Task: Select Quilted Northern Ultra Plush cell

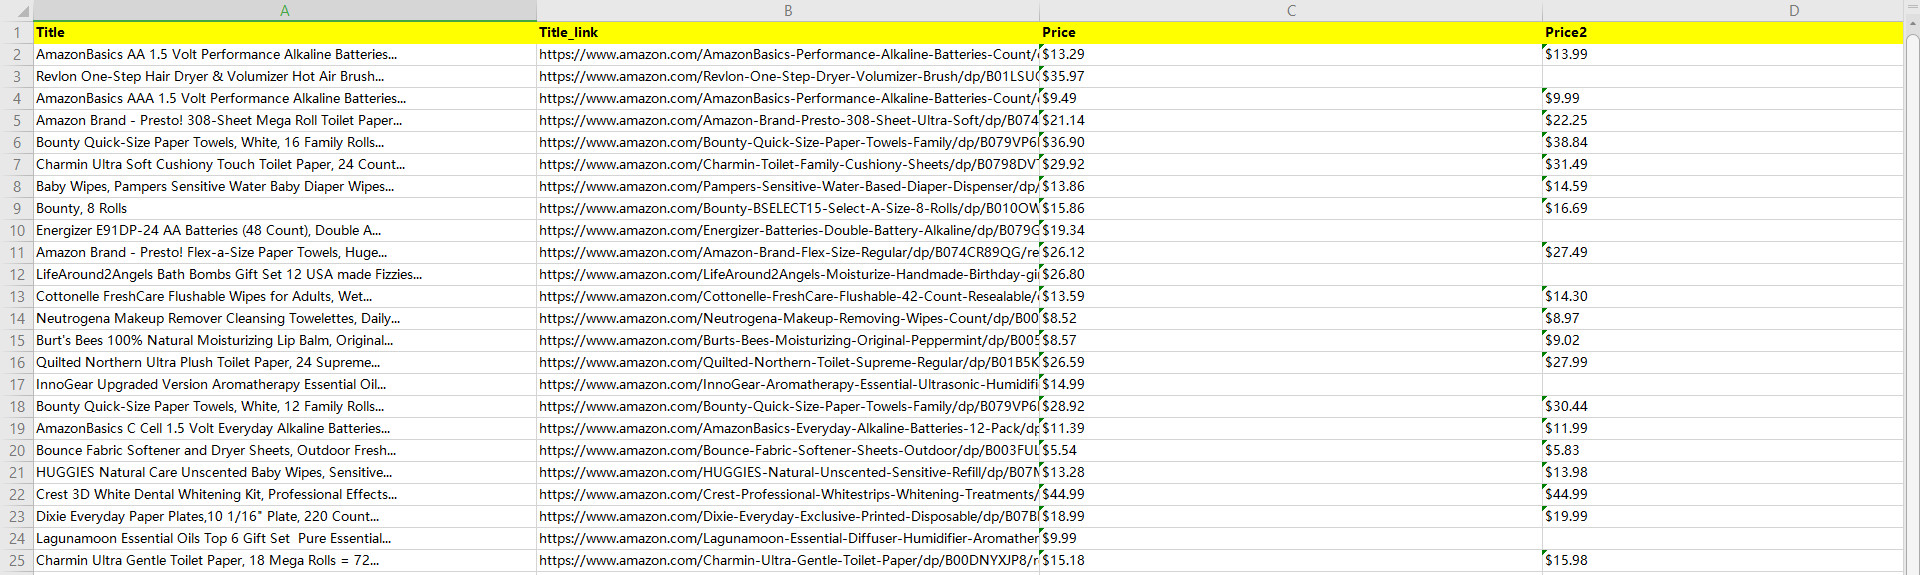Action: click(285, 362)
